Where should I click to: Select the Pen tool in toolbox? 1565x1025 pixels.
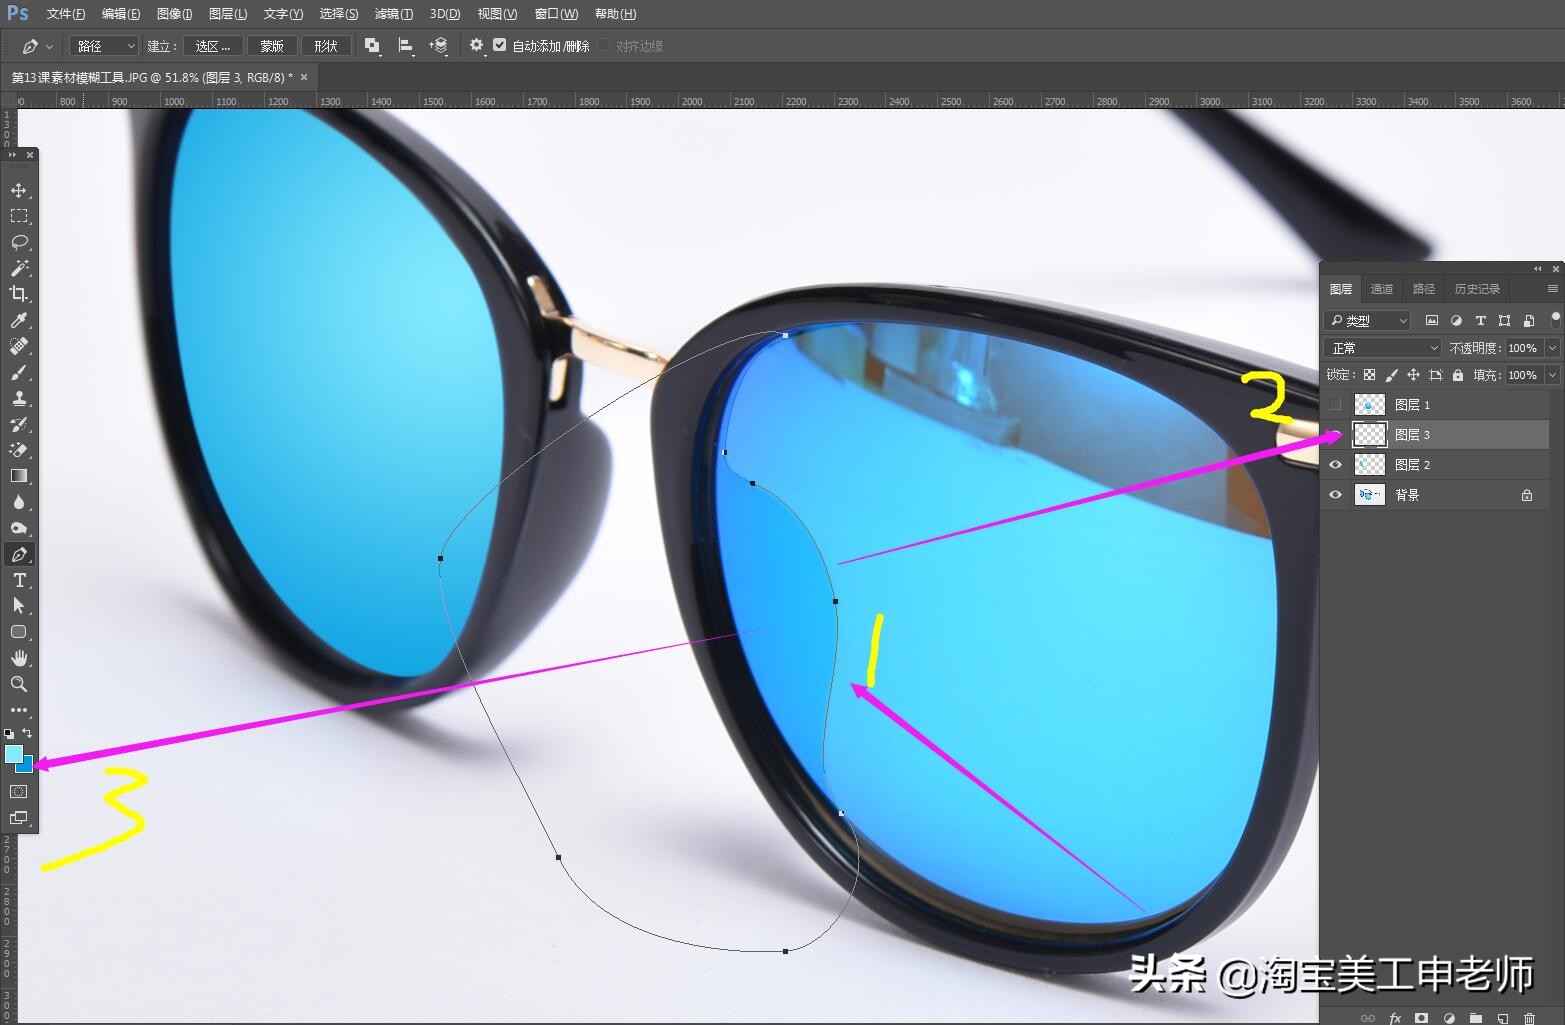(x=18, y=554)
